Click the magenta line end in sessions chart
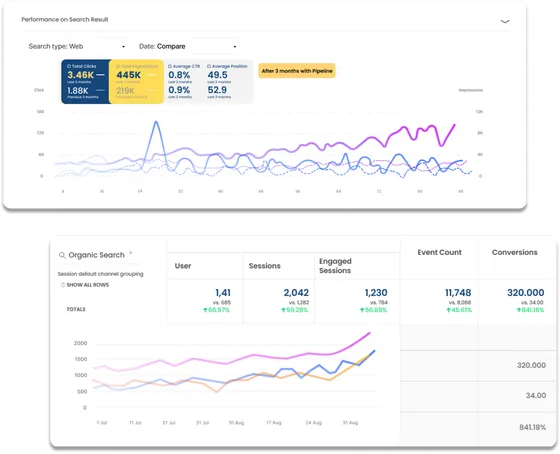560x454 pixels. (x=369, y=333)
